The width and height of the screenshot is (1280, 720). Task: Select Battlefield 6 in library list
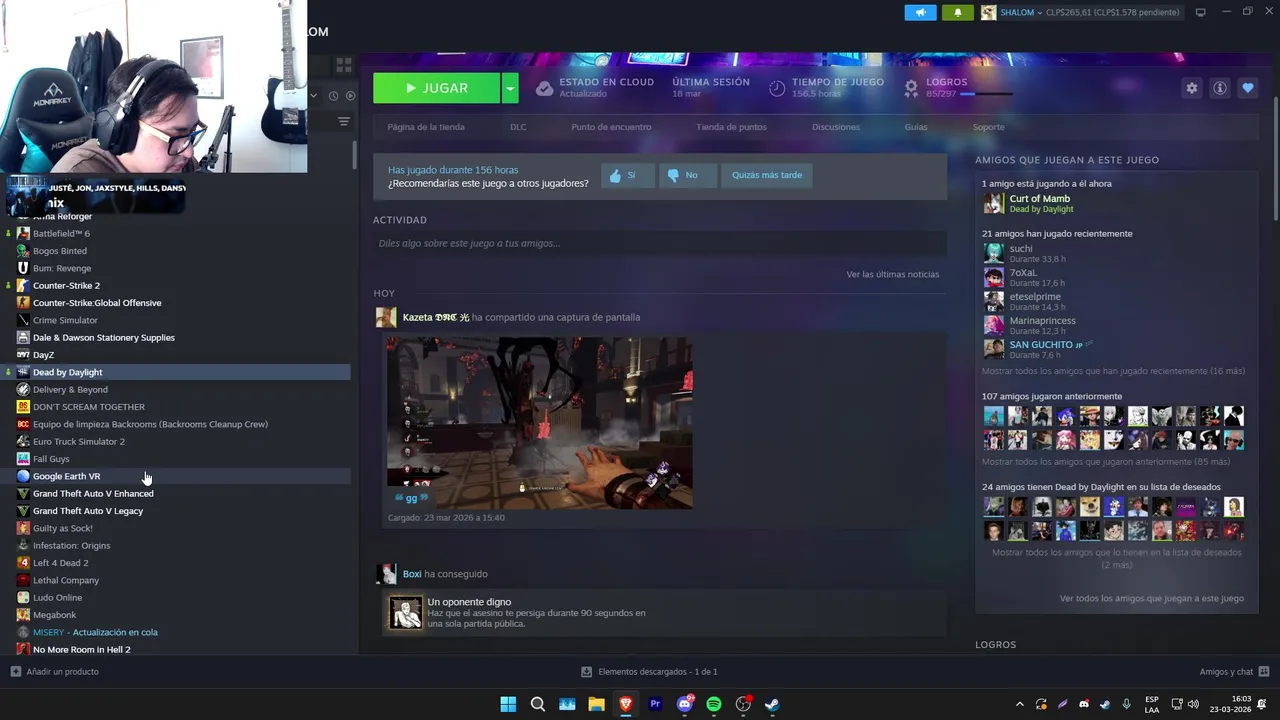point(175,233)
